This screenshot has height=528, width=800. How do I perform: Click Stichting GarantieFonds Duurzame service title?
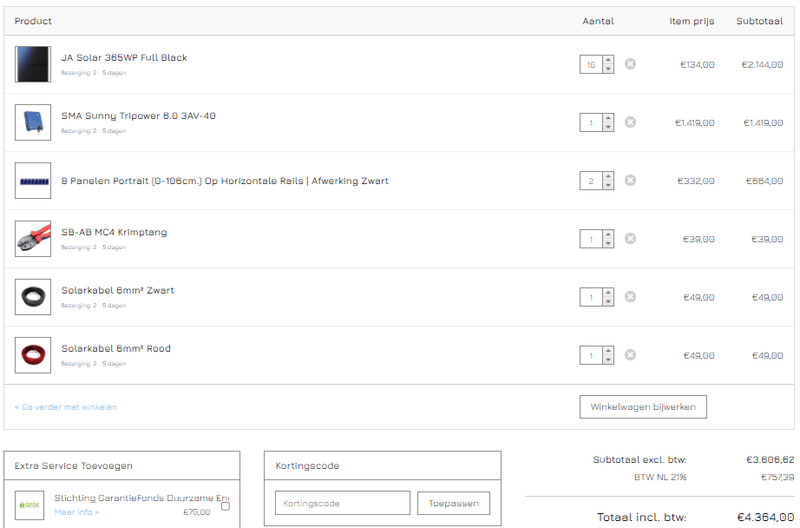(x=141, y=498)
